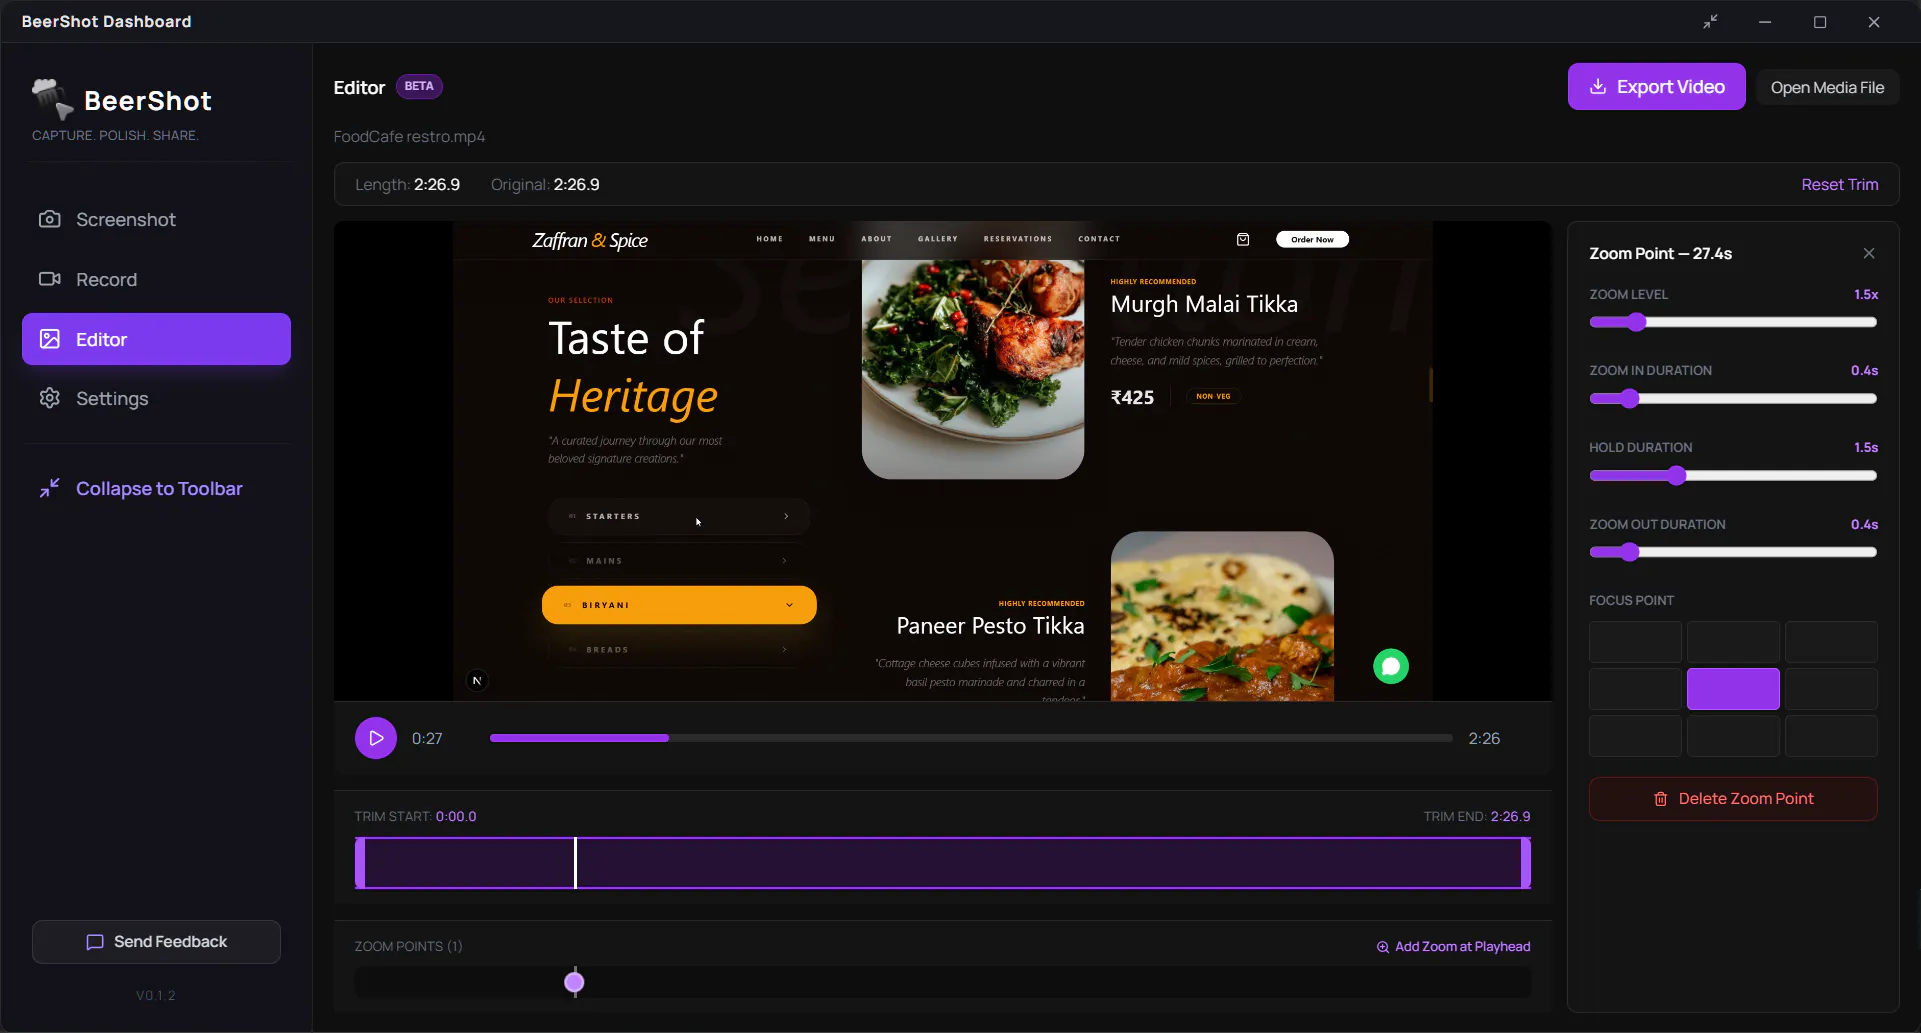The width and height of the screenshot is (1921, 1033).
Task: Select the center focus point cell
Action: point(1733,689)
